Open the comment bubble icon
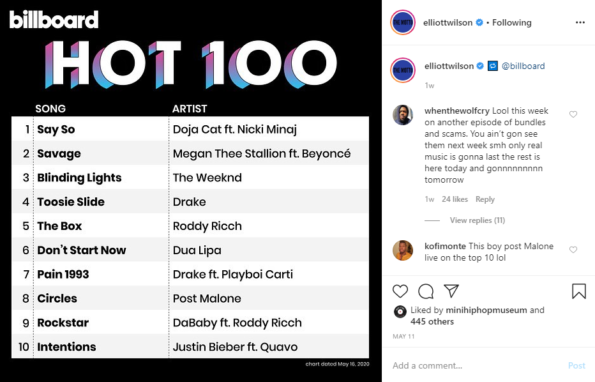The image size is (595, 382). [426, 291]
